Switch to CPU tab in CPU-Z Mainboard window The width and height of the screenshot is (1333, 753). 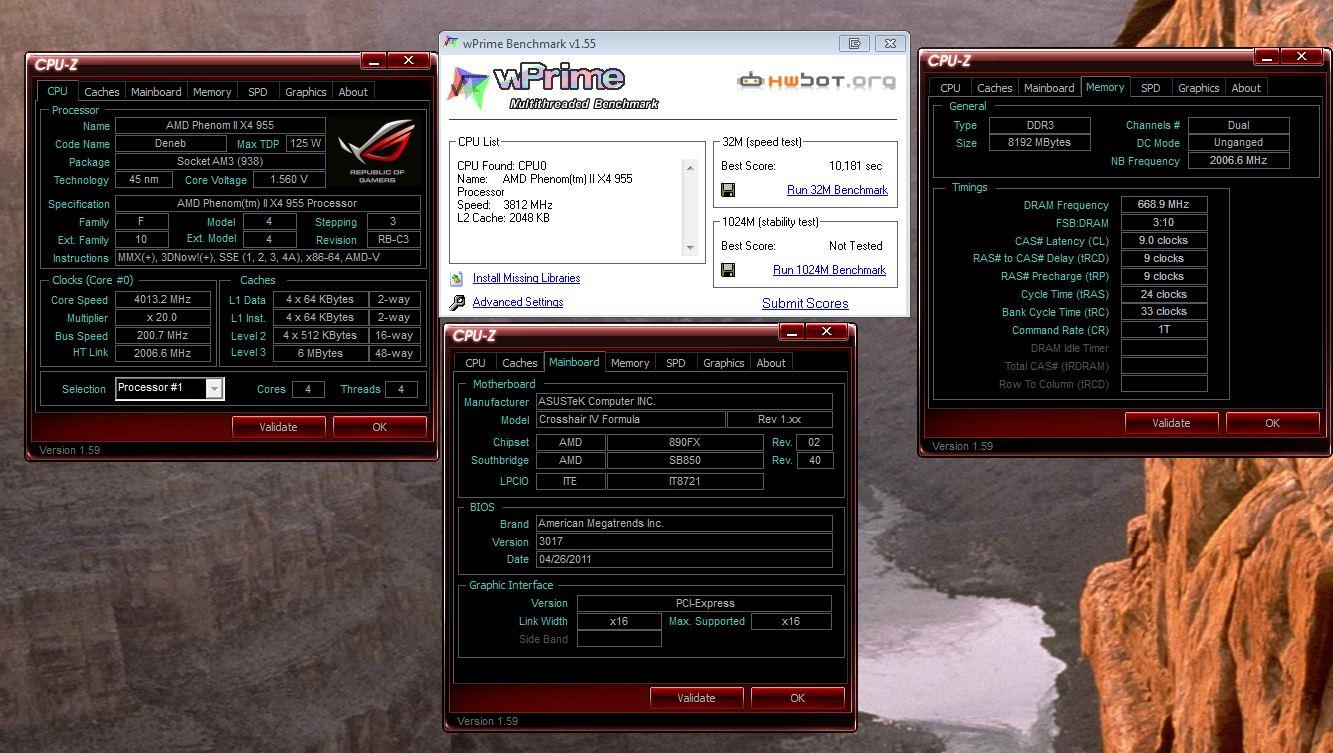pyautogui.click(x=475, y=363)
